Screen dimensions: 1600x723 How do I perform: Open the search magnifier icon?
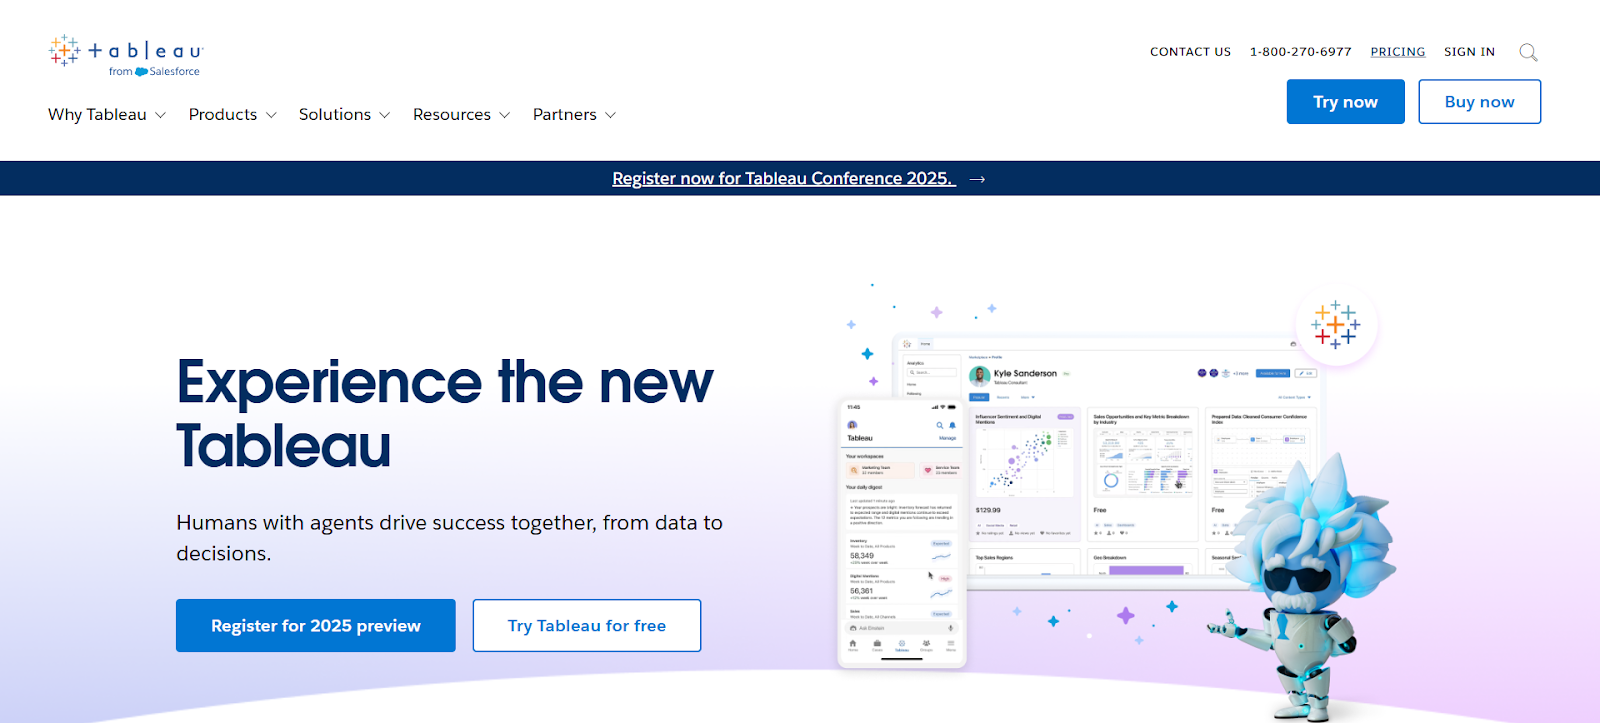[x=1528, y=52]
